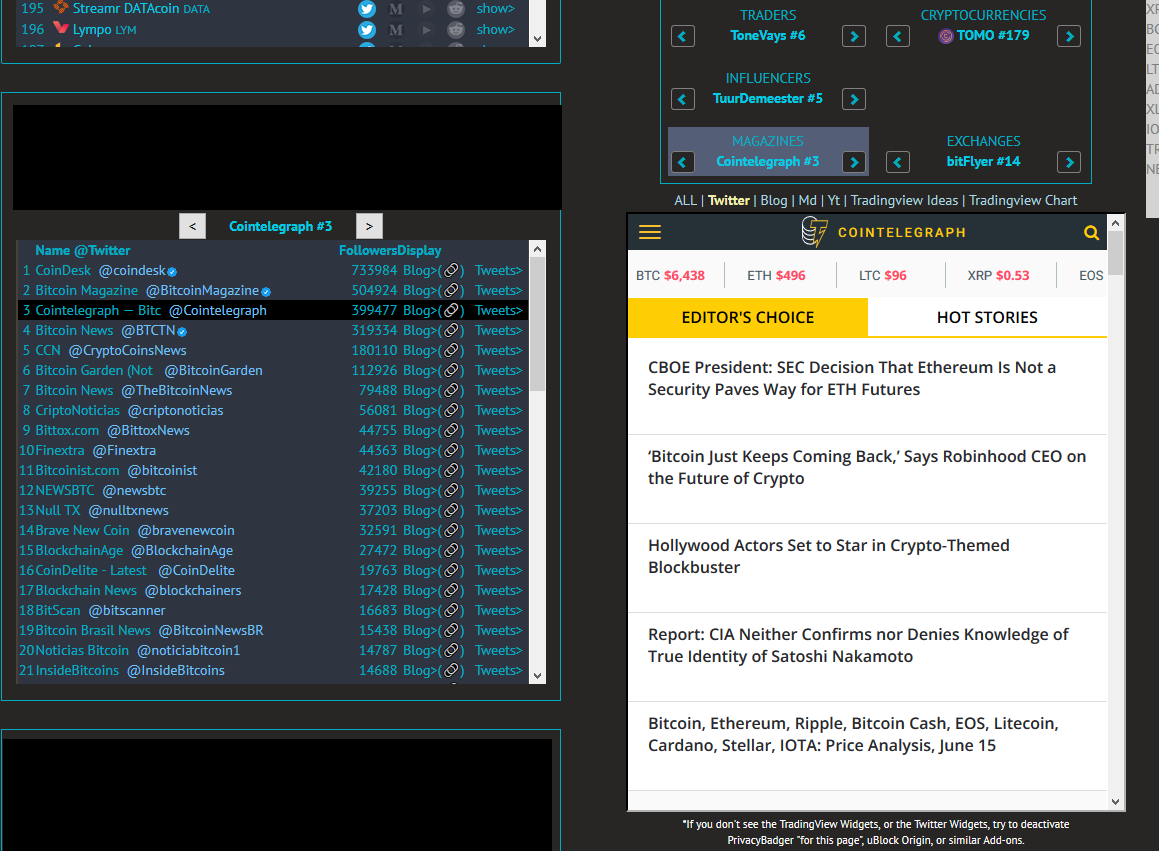Switch to Twitter view tab
The height and width of the screenshot is (851, 1159).
pos(729,200)
